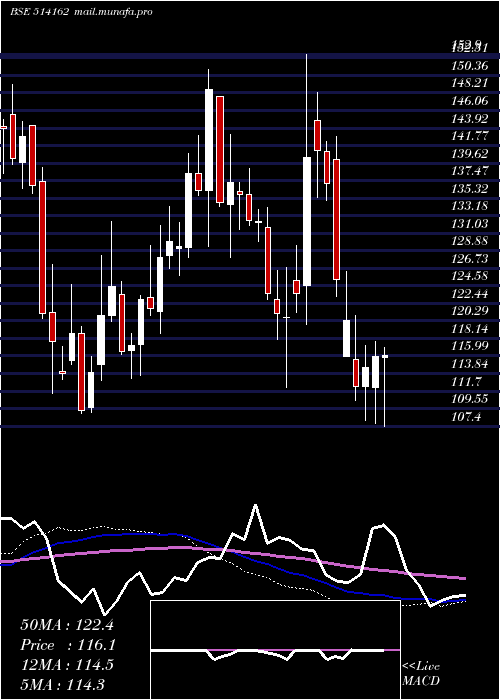Click the '5MA : 114.3' readout
This screenshot has width=500, height=700.
pos(62,684)
